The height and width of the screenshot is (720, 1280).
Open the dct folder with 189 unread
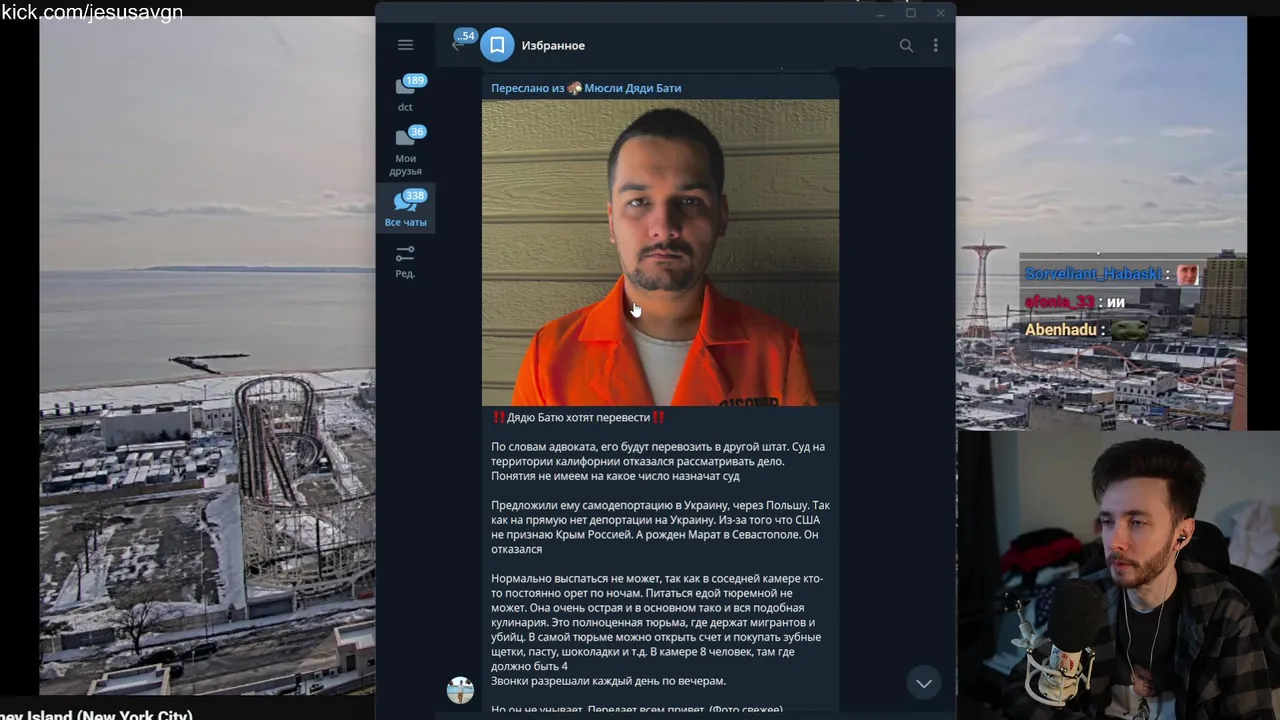tap(405, 92)
